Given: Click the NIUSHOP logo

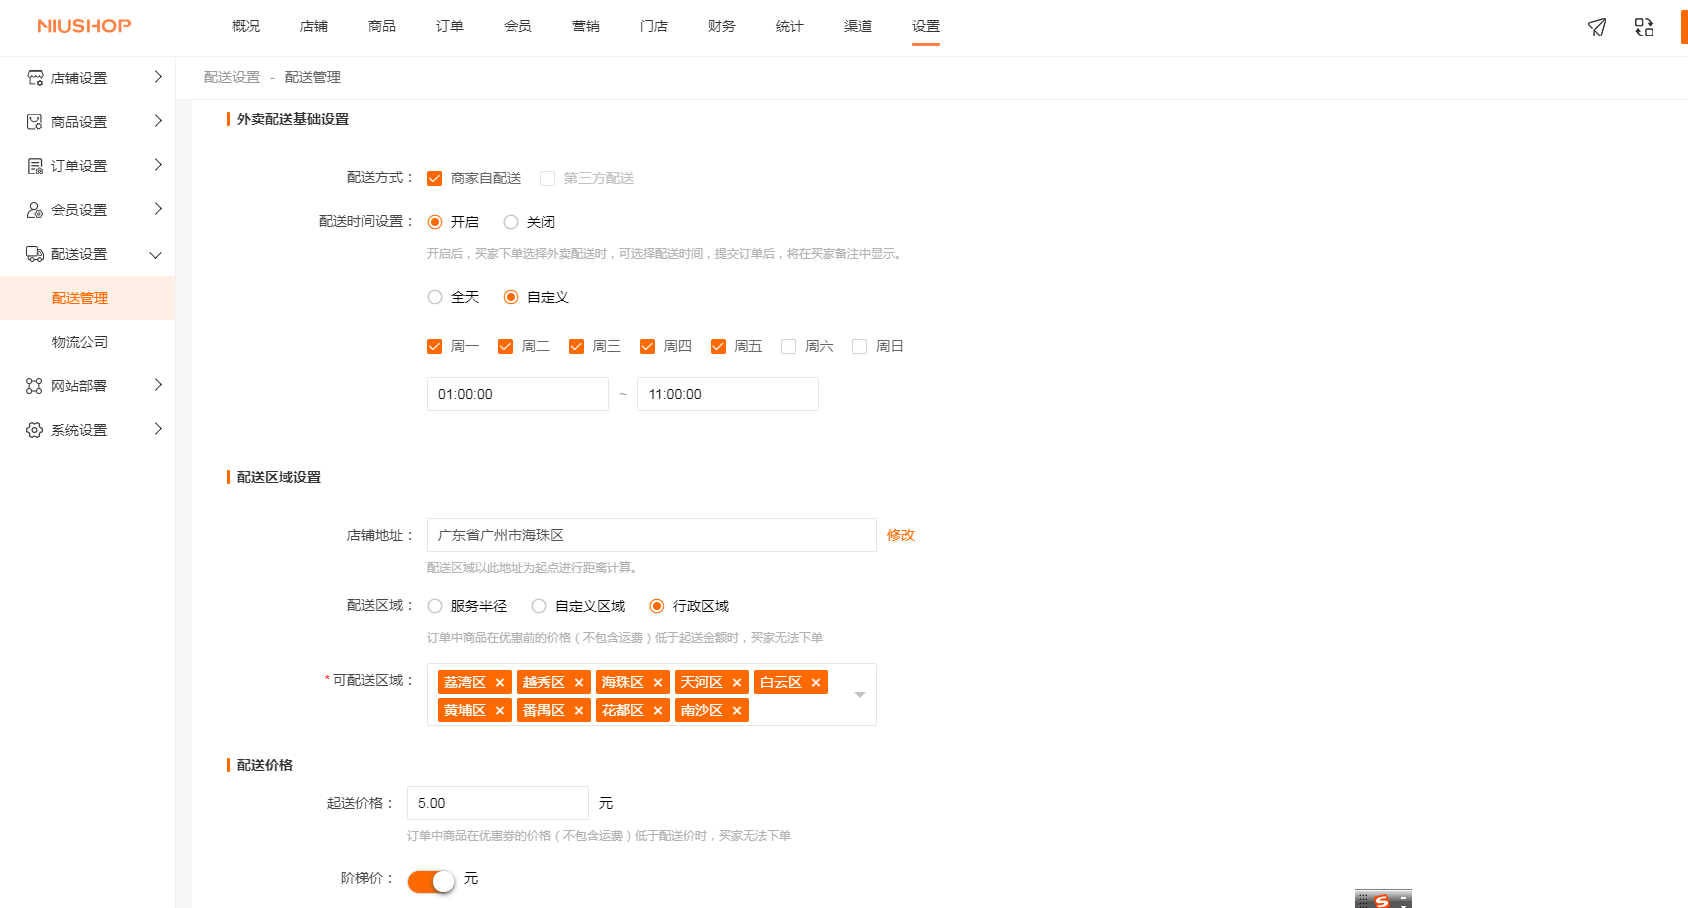Looking at the screenshot, I should (x=83, y=26).
